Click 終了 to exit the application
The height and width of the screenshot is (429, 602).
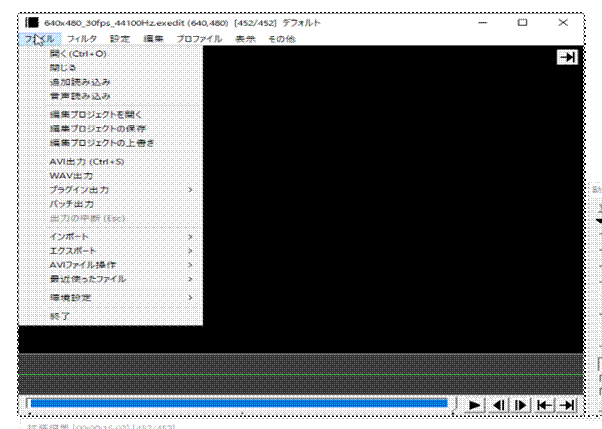point(60,316)
